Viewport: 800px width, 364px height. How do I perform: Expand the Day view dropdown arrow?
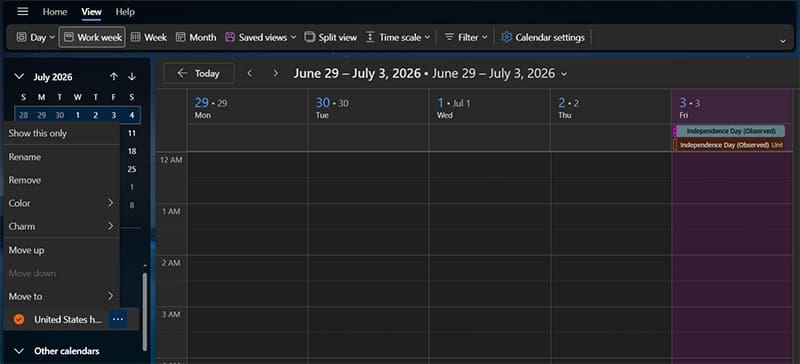click(52, 37)
